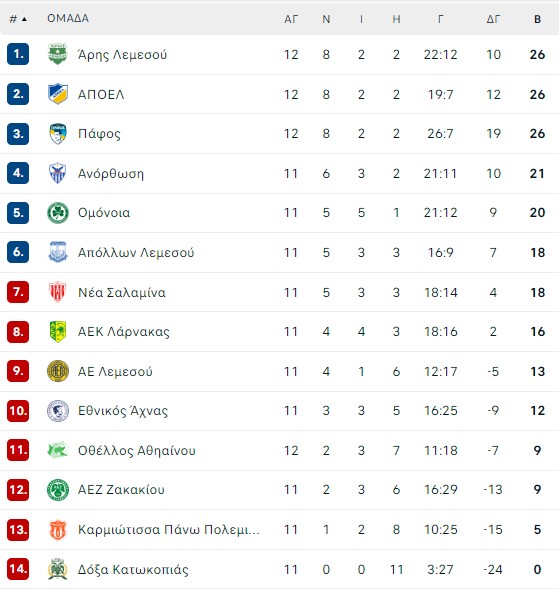Viewport: 559px width, 589px height.
Task: Open the Πάφος club crest
Action: point(57,134)
